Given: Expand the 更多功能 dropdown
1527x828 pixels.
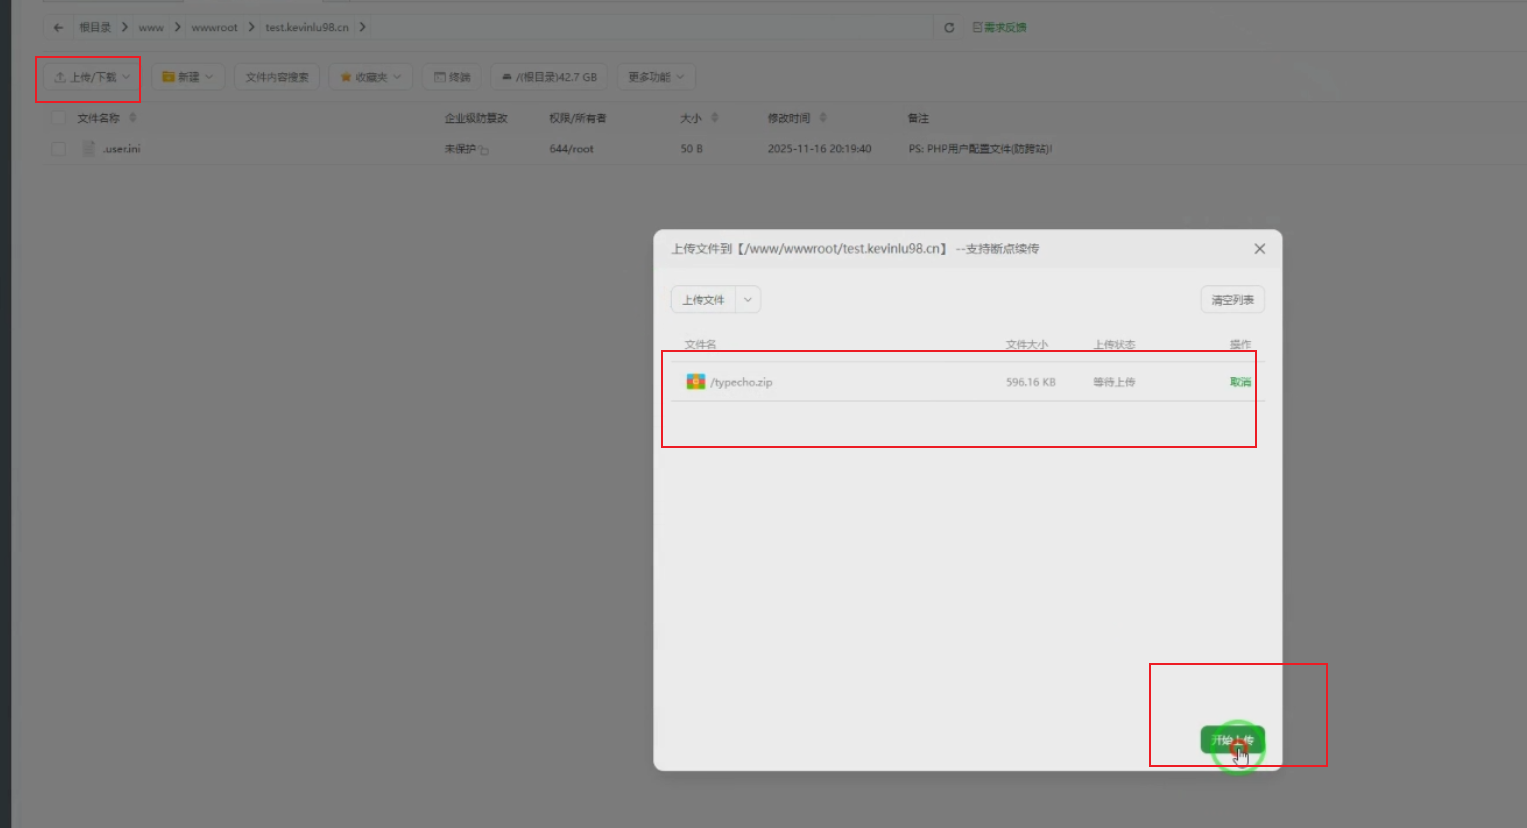Looking at the screenshot, I should (655, 76).
